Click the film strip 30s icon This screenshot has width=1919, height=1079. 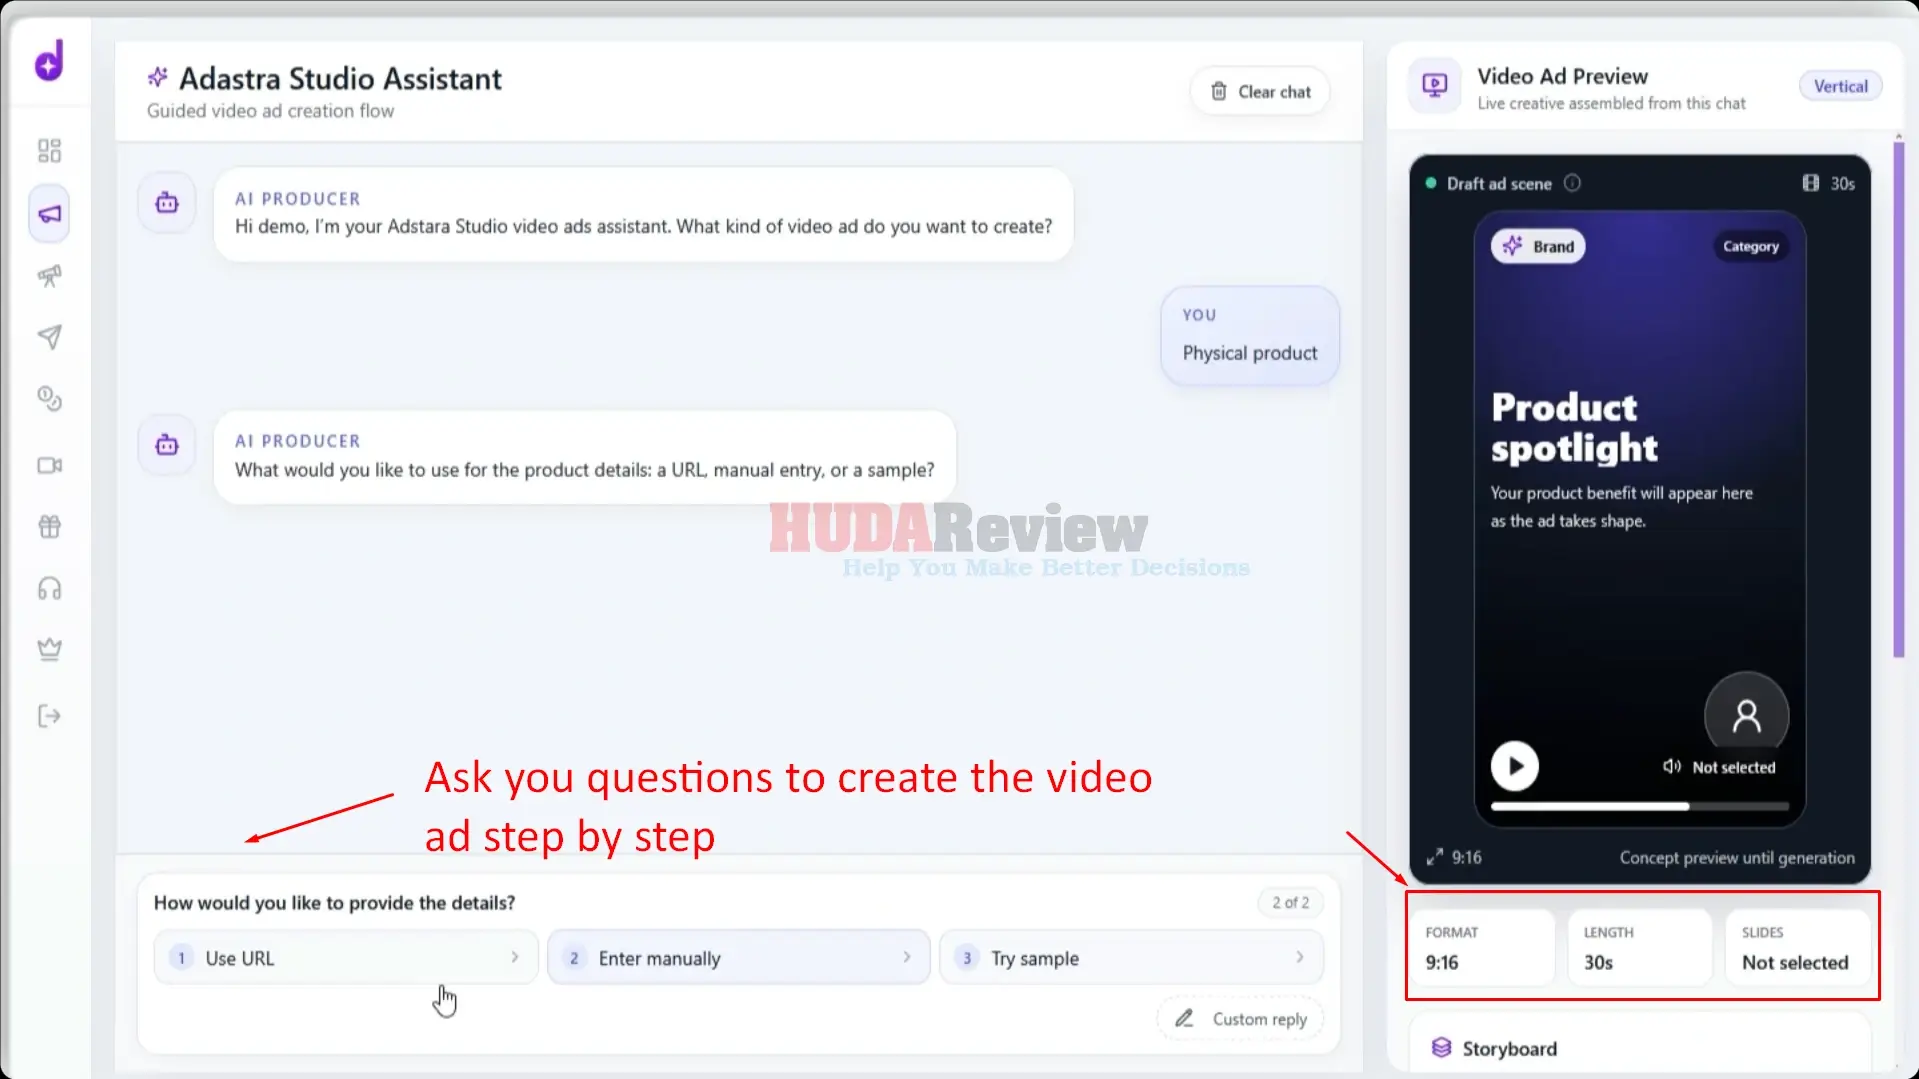(1810, 183)
